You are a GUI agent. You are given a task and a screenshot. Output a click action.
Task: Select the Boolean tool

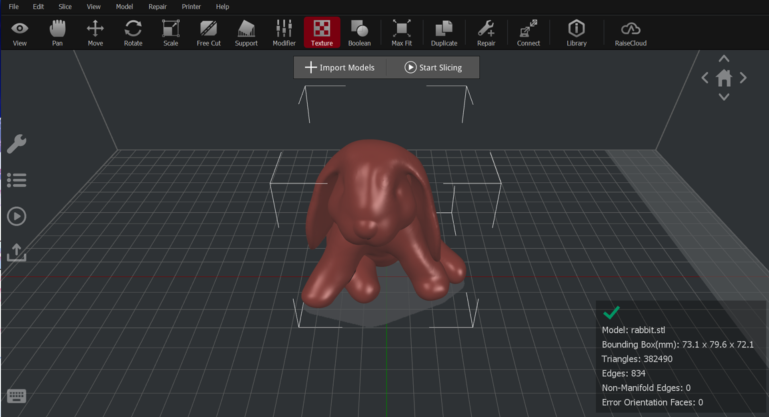(359, 32)
